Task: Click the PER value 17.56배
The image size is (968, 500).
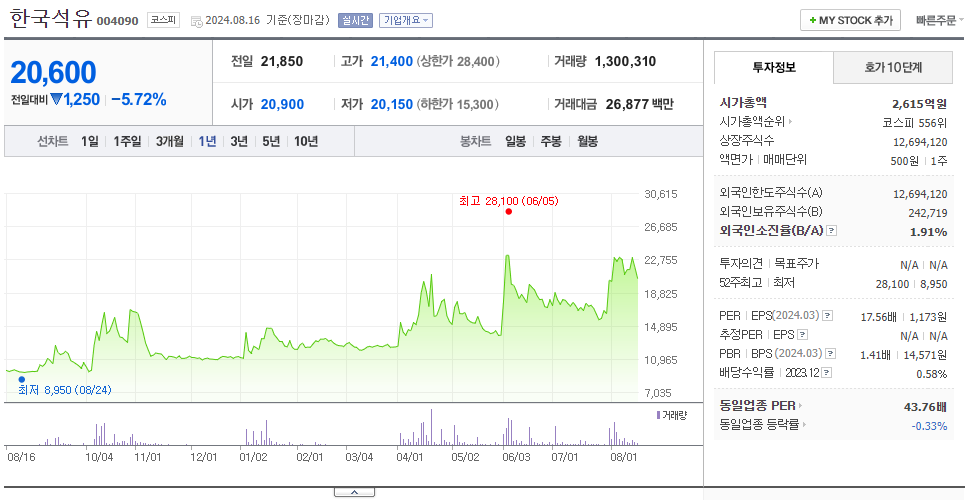Action: (878, 317)
